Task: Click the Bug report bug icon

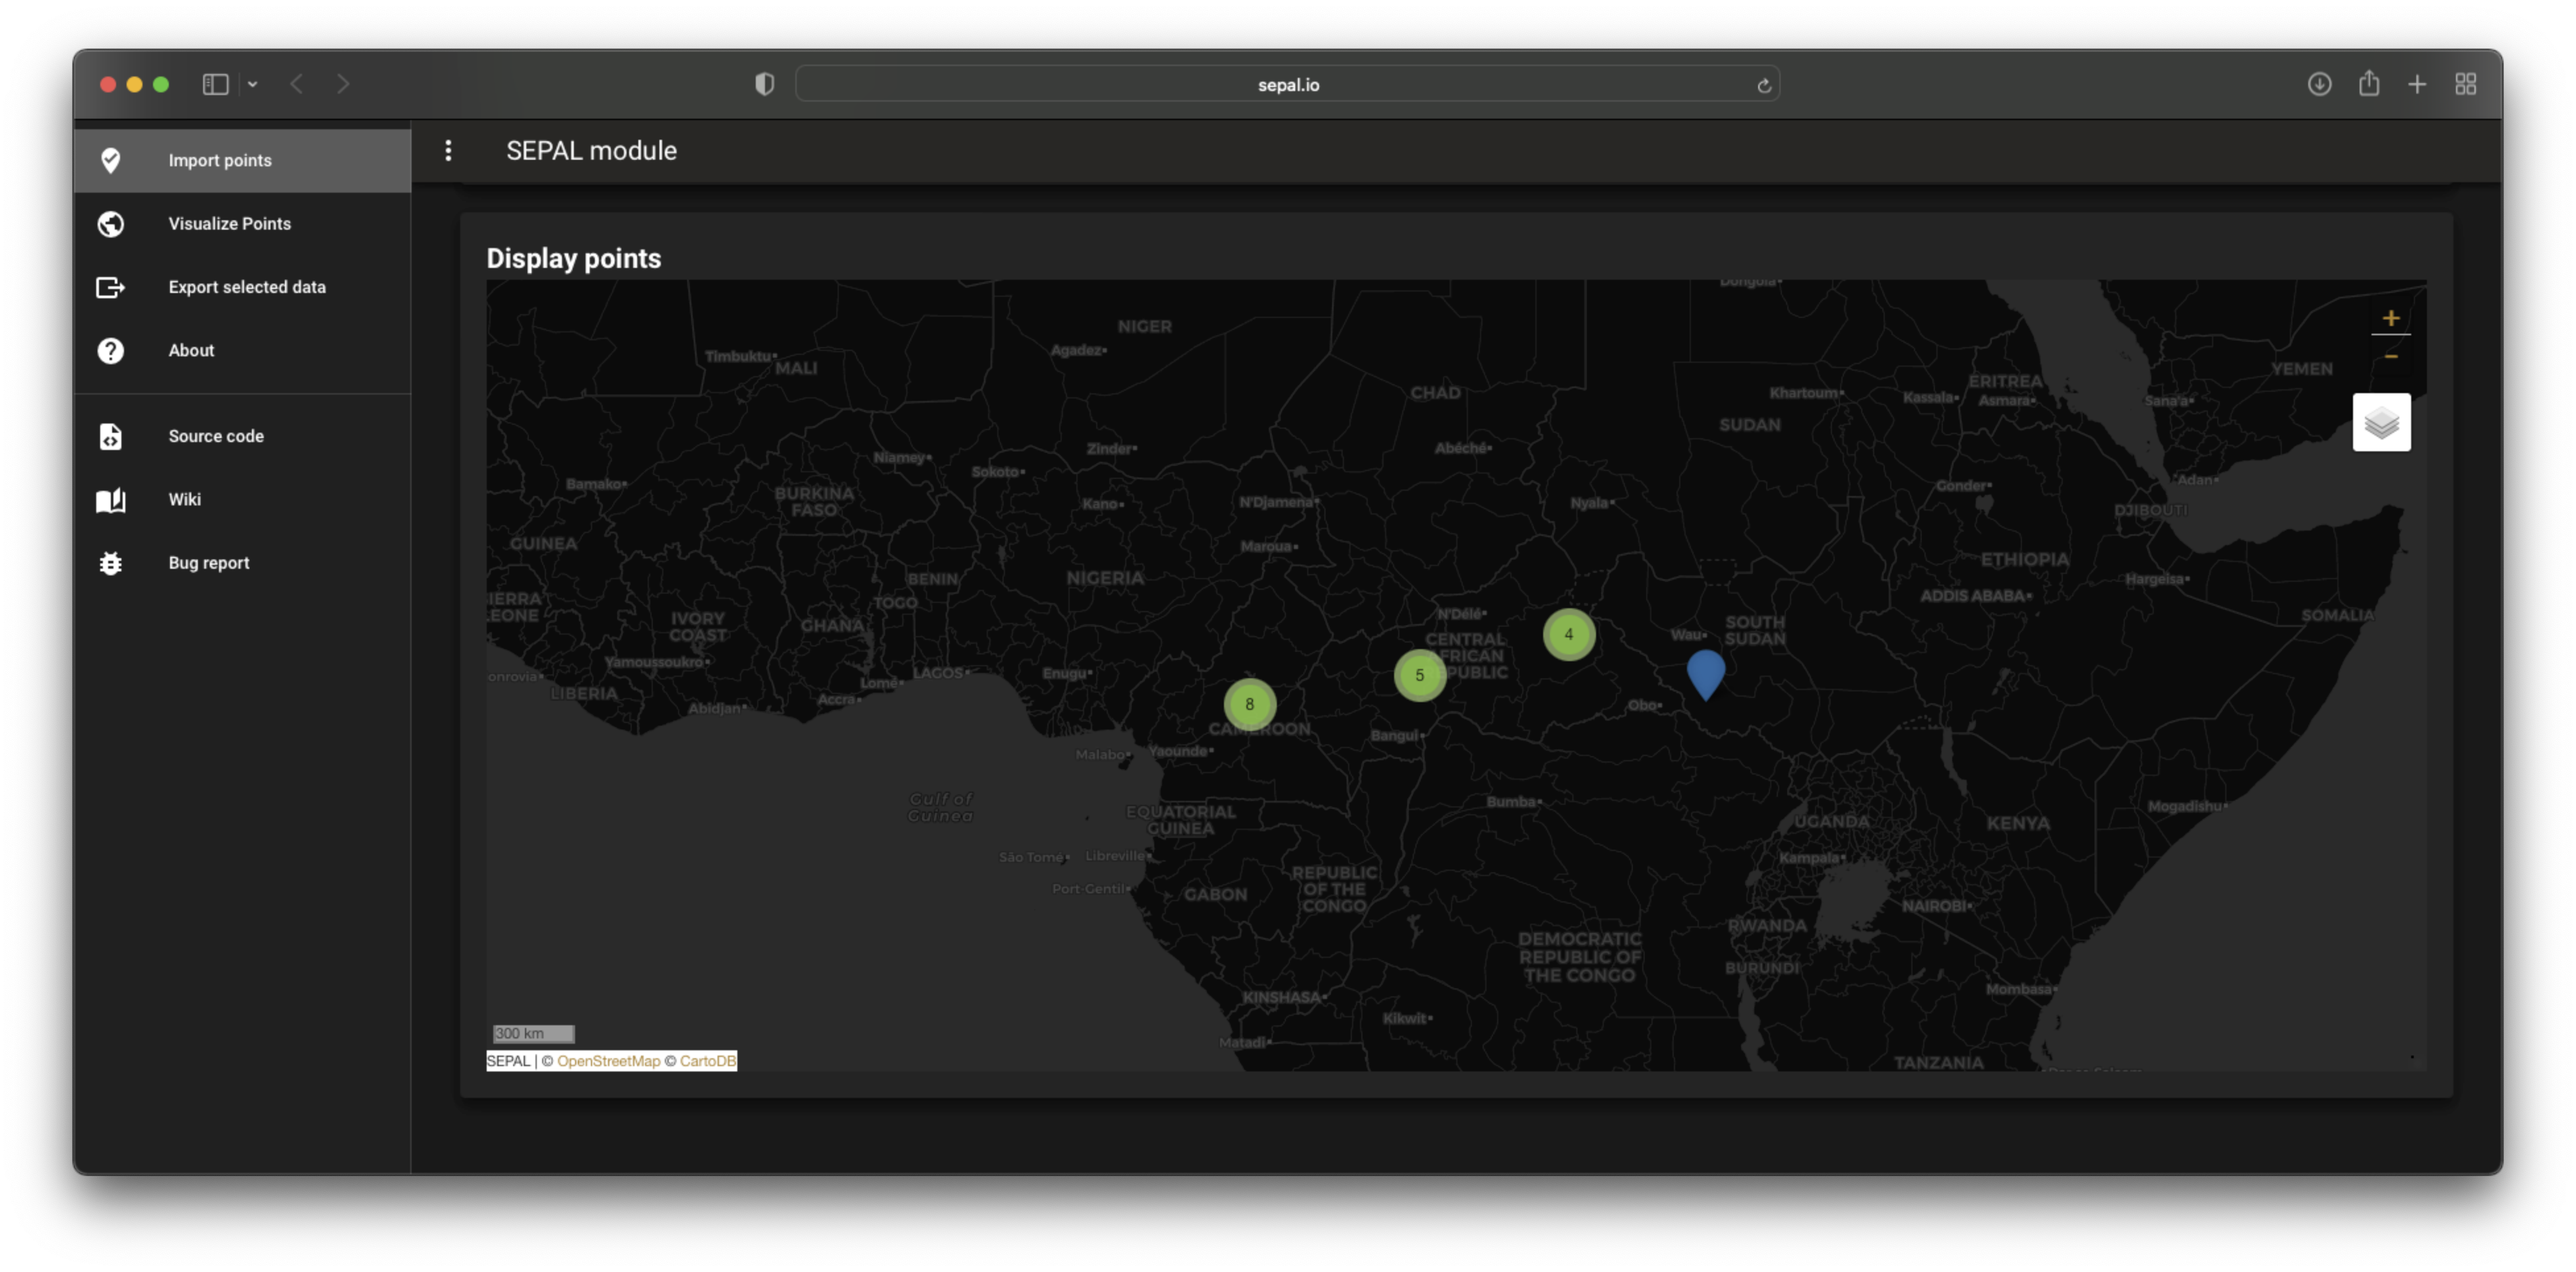Action: pyautogui.click(x=111, y=563)
